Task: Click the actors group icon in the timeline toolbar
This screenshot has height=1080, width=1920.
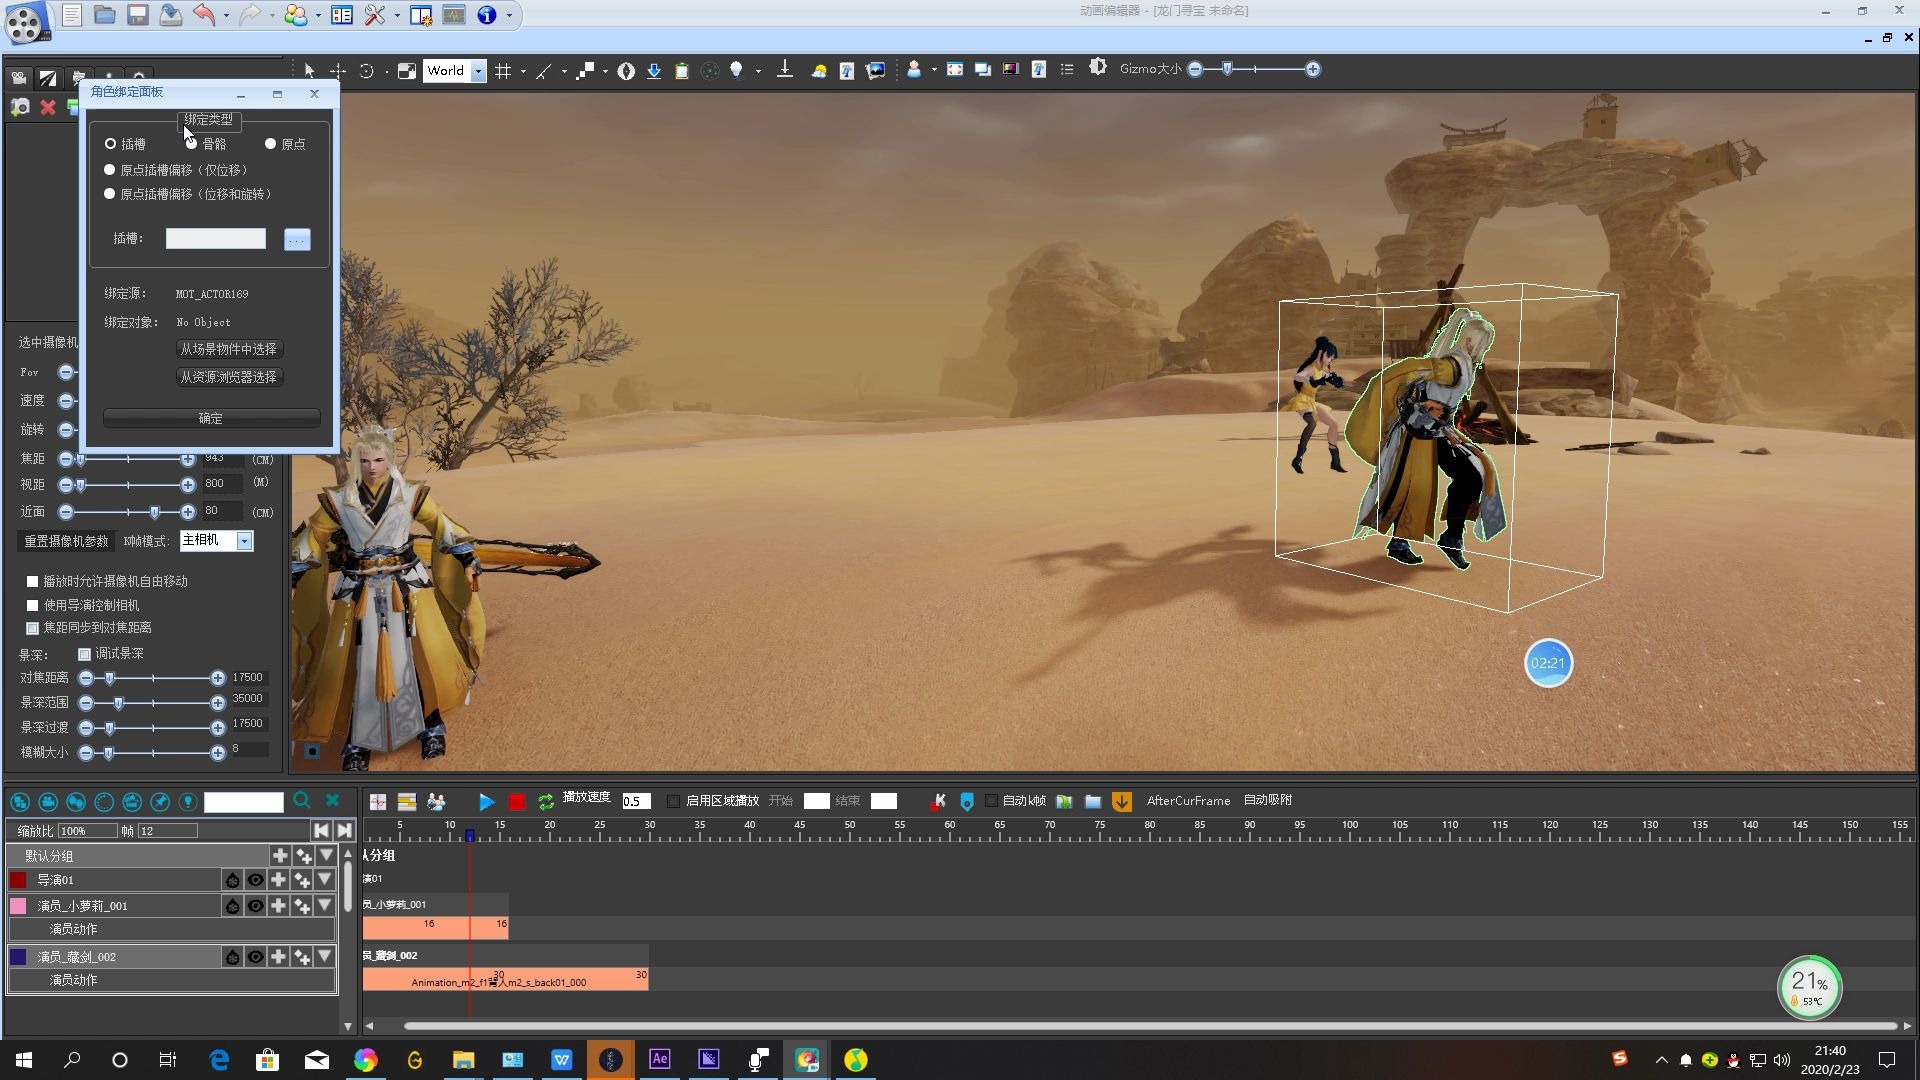Action: pyautogui.click(x=436, y=802)
